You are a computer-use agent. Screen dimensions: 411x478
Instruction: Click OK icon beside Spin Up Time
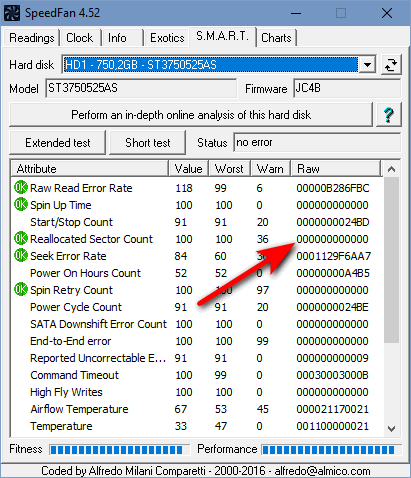click(21, 205)
